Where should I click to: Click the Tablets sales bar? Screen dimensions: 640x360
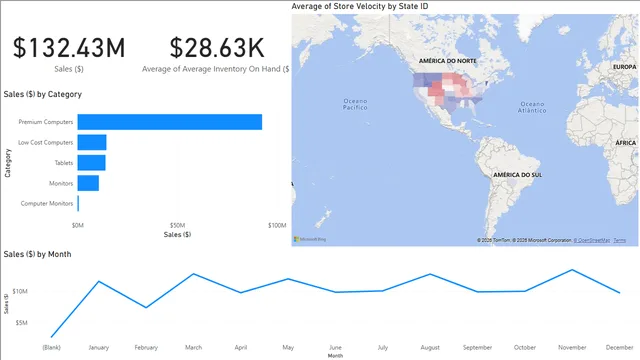(x=91, y=163)
